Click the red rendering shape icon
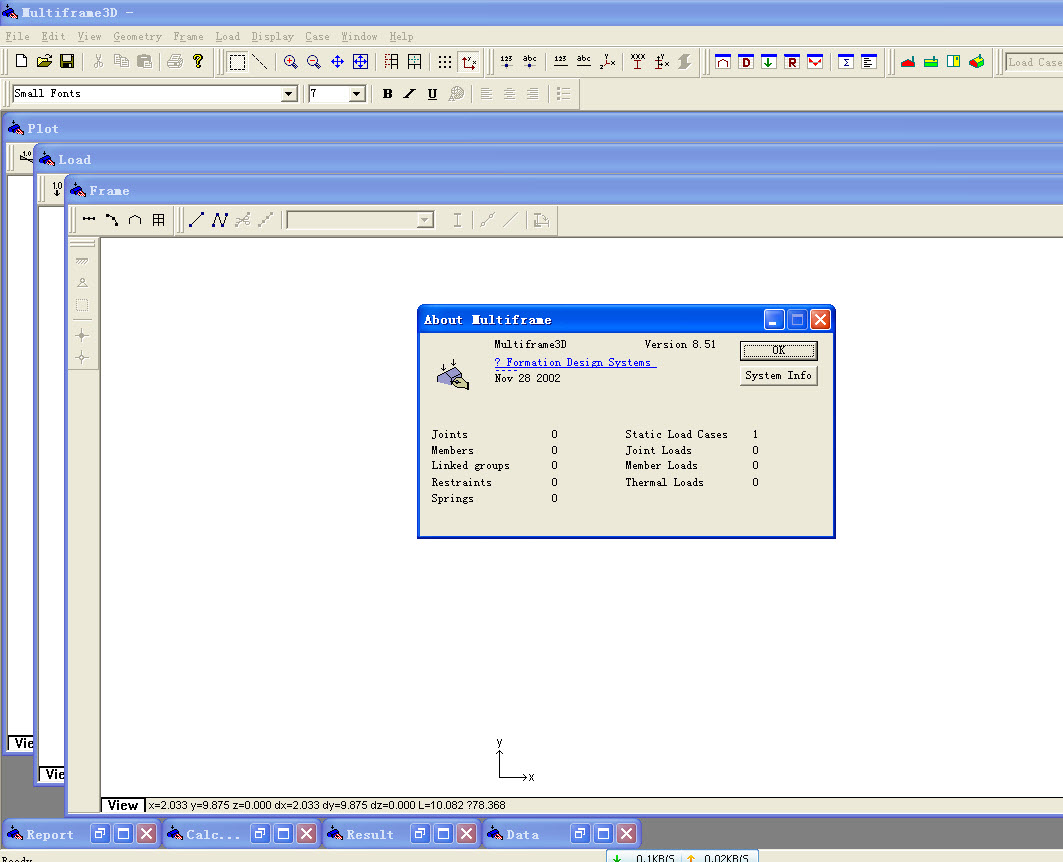Image resolution: width=1063 pixels, height=862 pixels. [x=908, y=62]
